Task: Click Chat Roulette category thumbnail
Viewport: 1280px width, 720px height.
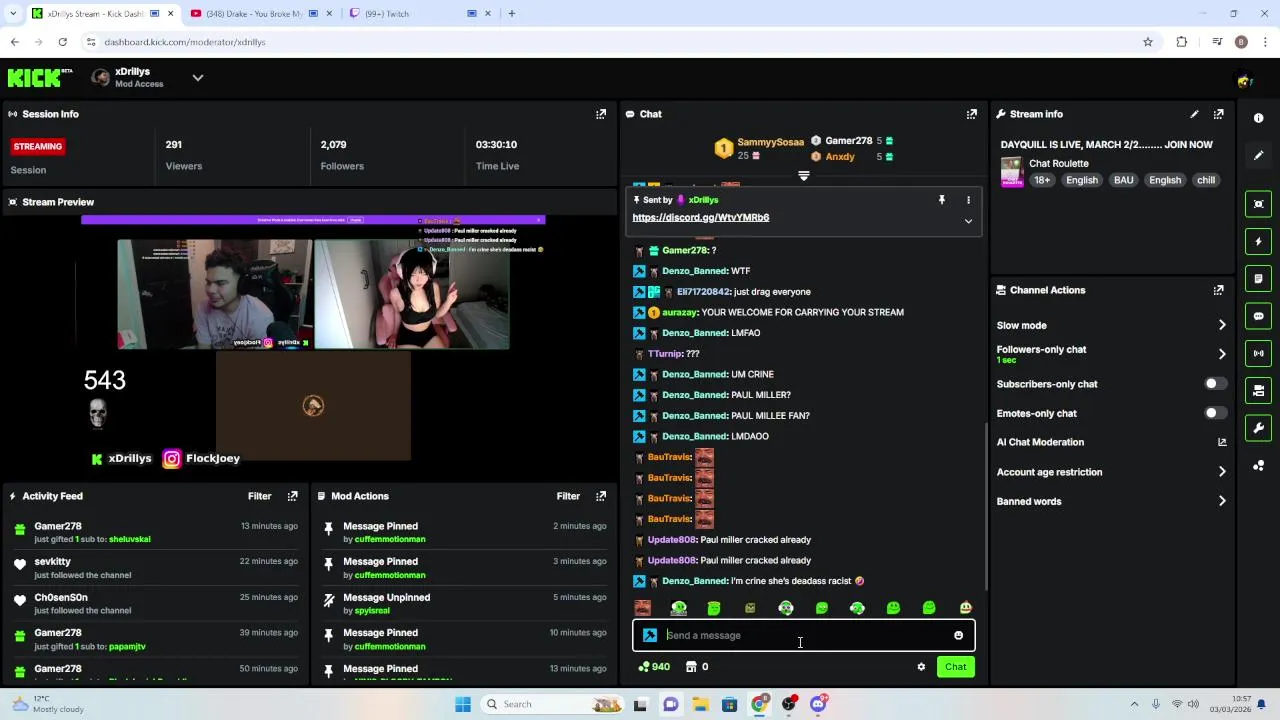Action: click(1012, 172)
